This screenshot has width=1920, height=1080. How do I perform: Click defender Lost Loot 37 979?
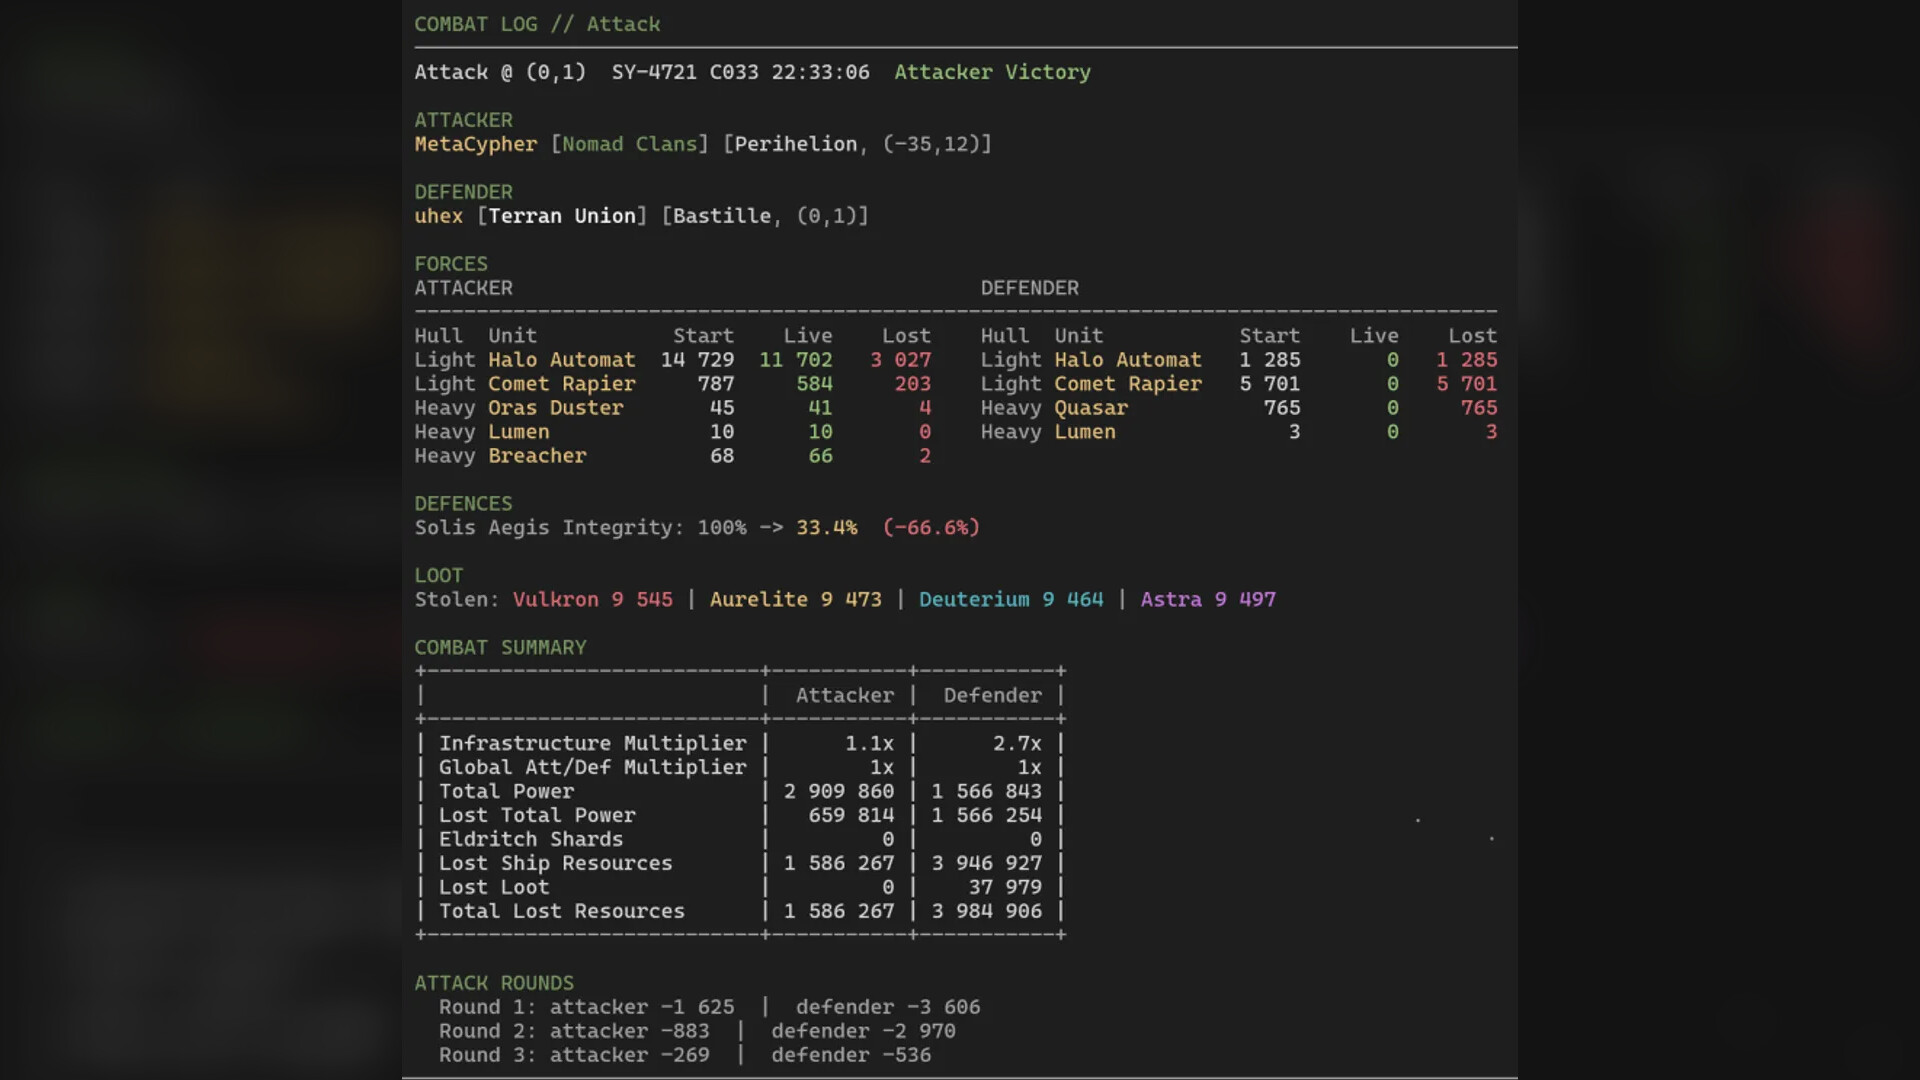1005,888
